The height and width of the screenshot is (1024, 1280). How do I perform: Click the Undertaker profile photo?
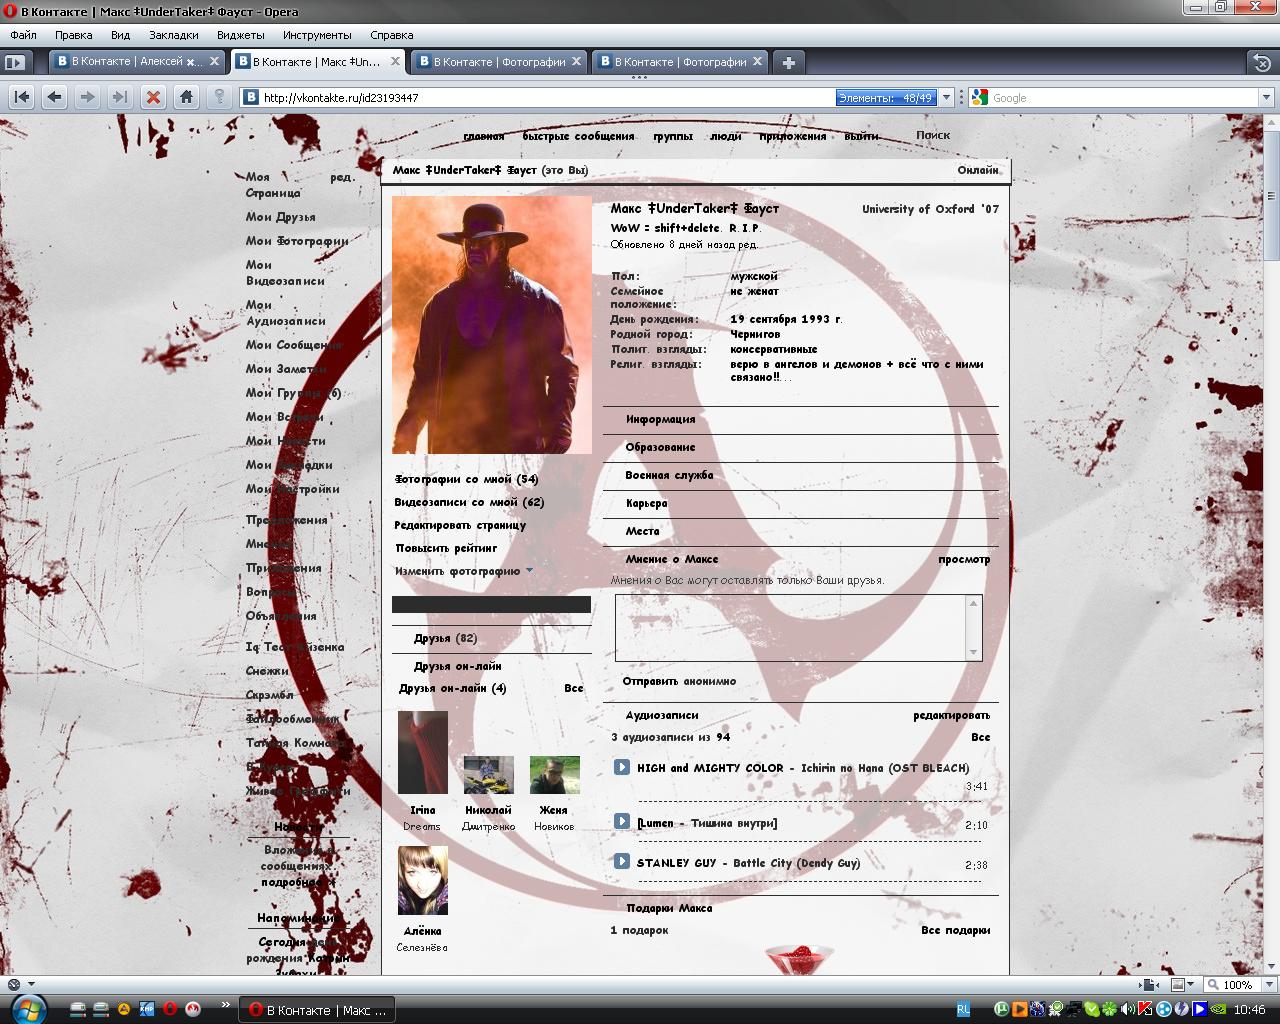492,325
